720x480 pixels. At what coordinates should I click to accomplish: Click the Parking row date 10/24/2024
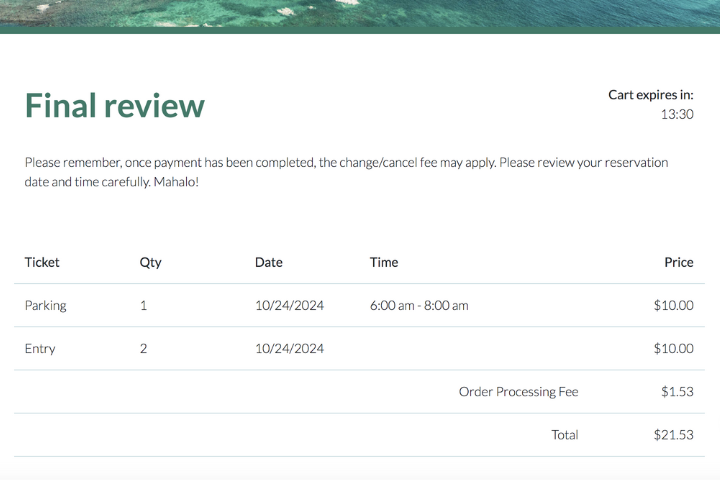pos(289,305)
